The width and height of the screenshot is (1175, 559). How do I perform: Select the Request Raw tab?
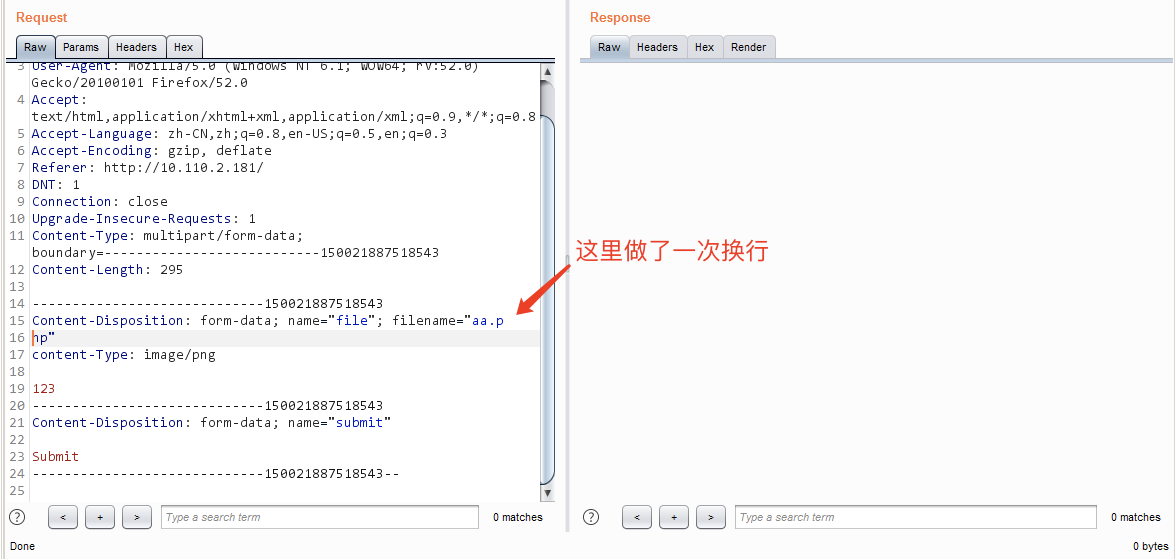point(35,46)
